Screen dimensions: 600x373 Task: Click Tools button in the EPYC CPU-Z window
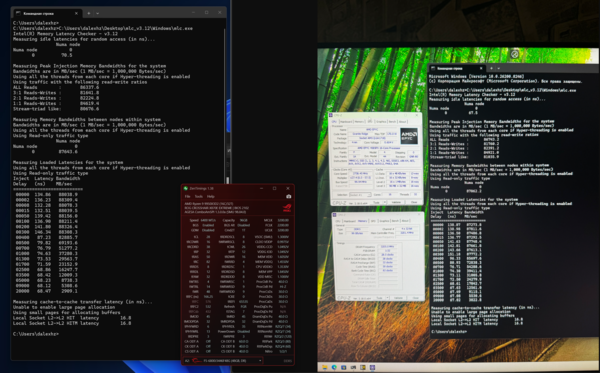[x=377, y=202]
